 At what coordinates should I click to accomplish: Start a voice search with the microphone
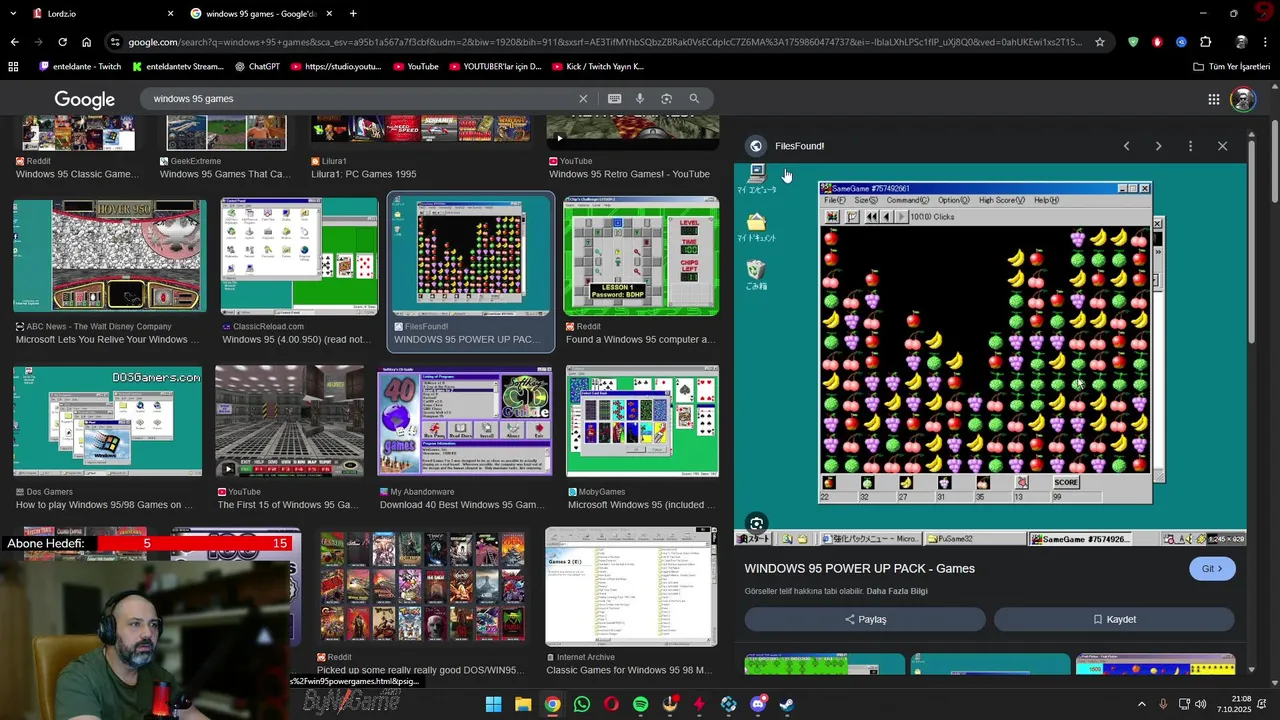[x=639, y=99]
